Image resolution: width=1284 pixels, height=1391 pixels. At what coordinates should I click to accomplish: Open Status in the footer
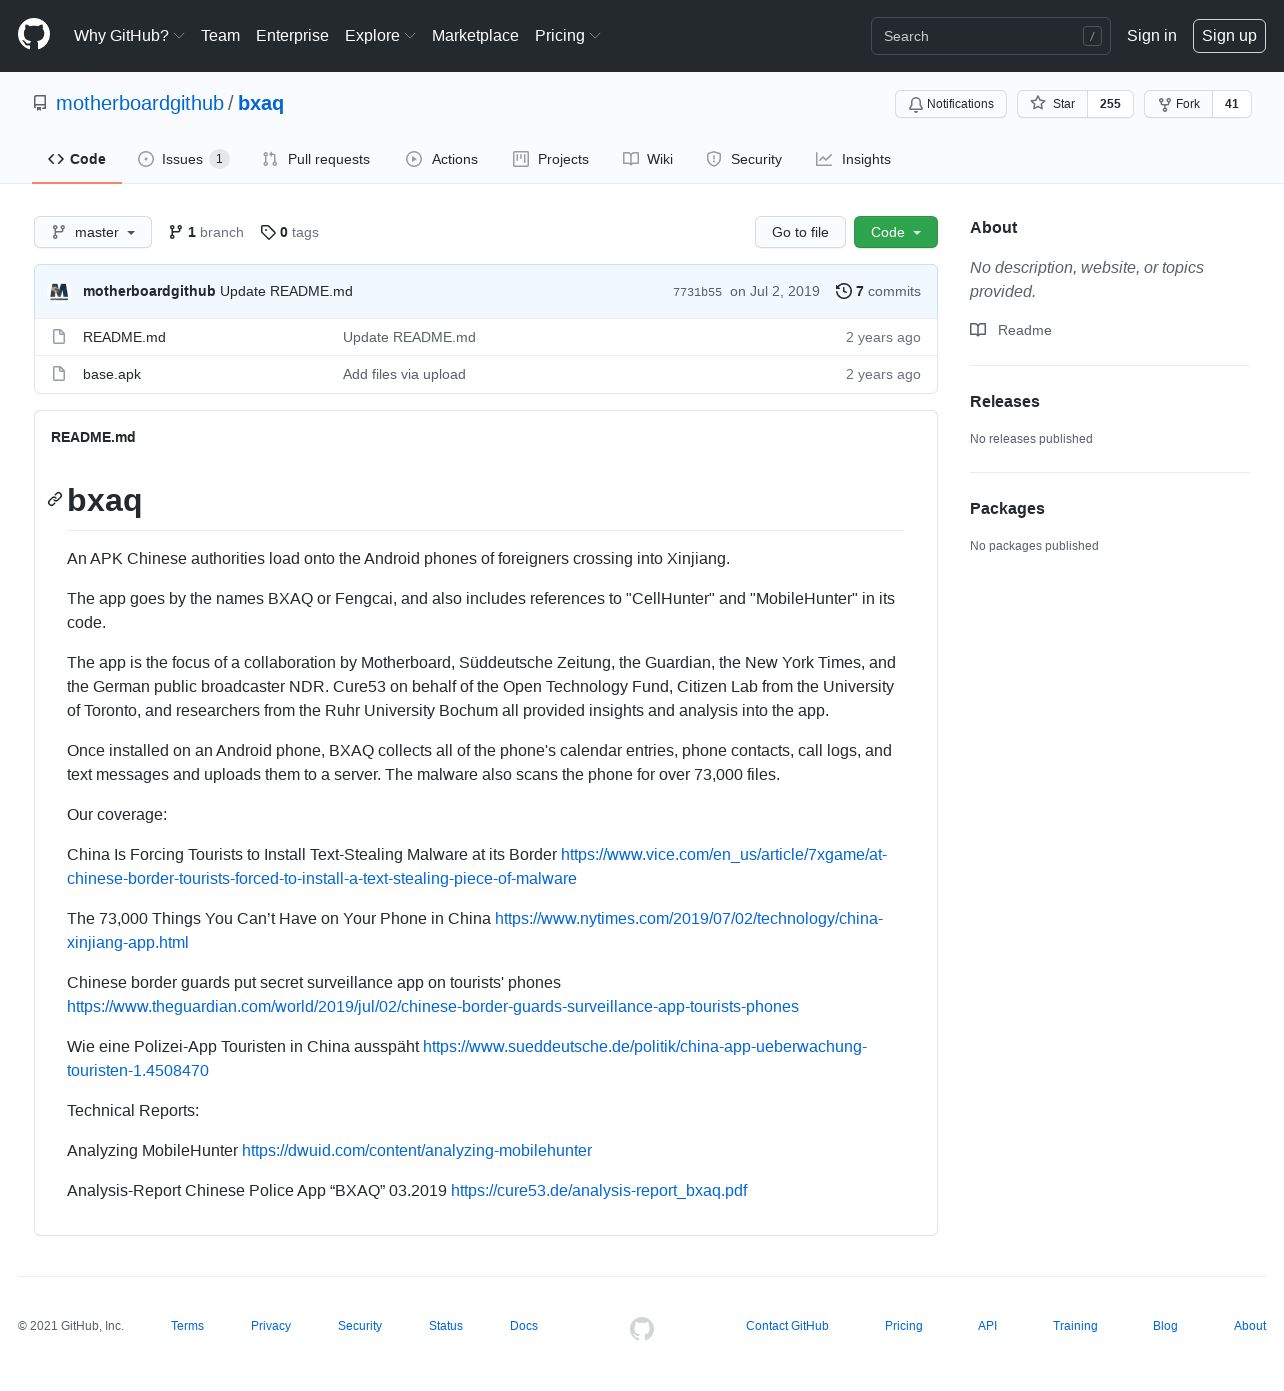[446, 1326]
